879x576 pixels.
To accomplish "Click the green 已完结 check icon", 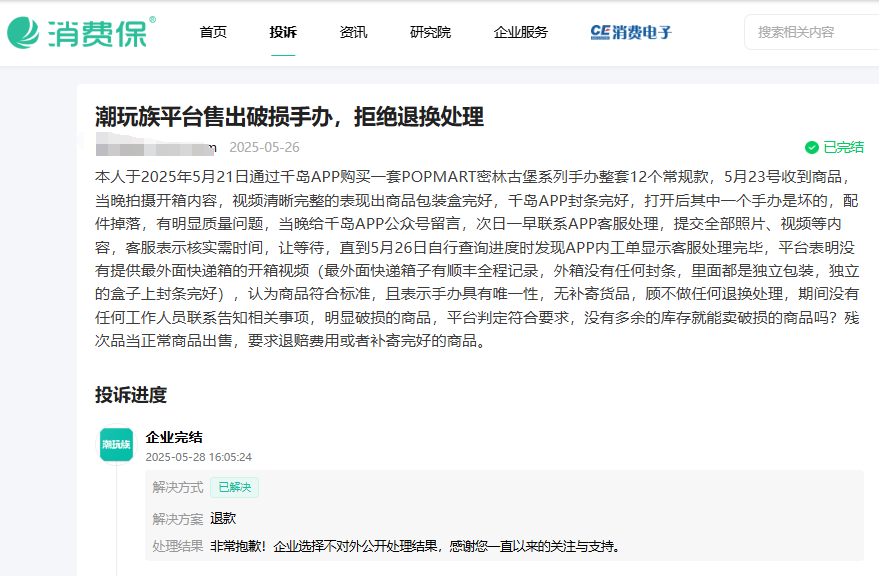I will click(x=812, y=148).
